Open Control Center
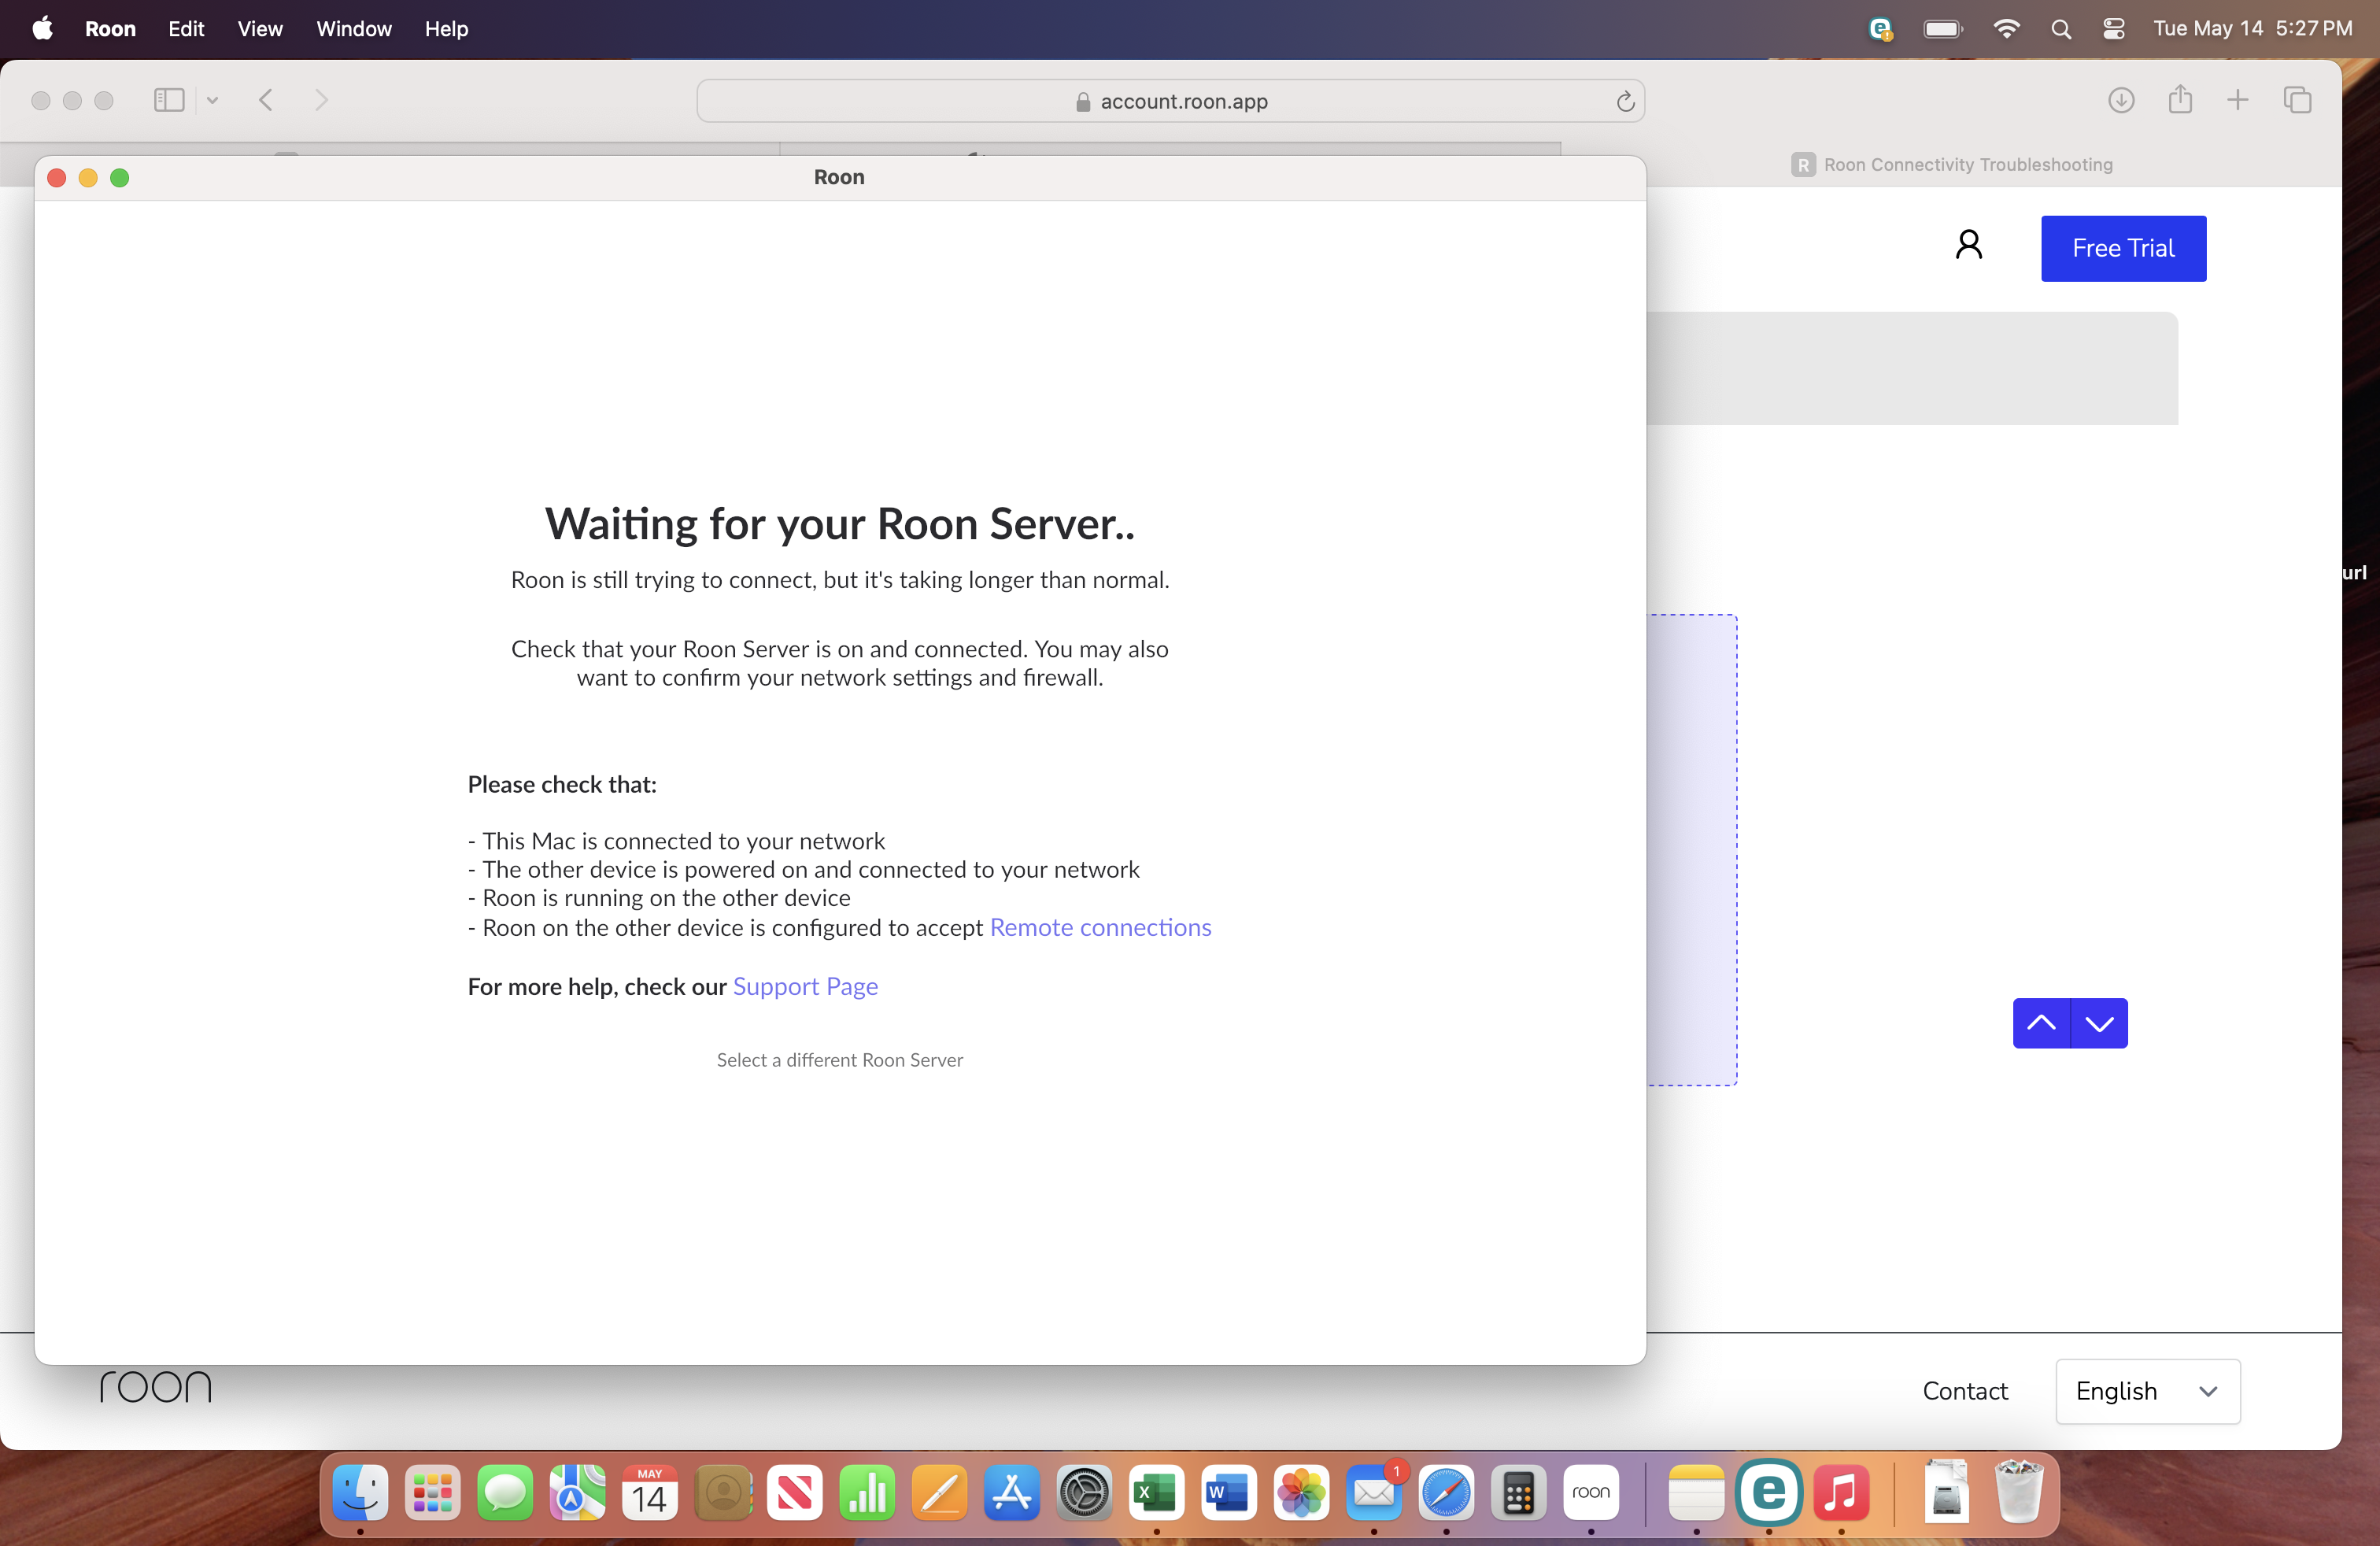Image resolution: width=2380 pixels, height=1546 pixels. (x=2113, y=29)
